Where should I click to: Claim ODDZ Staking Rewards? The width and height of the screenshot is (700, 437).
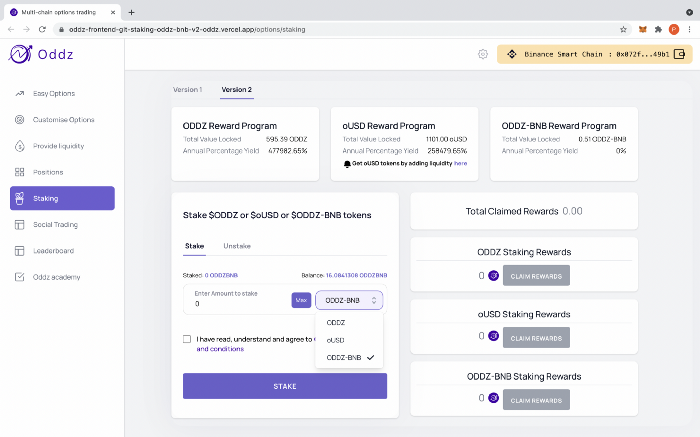click(536, 276)
